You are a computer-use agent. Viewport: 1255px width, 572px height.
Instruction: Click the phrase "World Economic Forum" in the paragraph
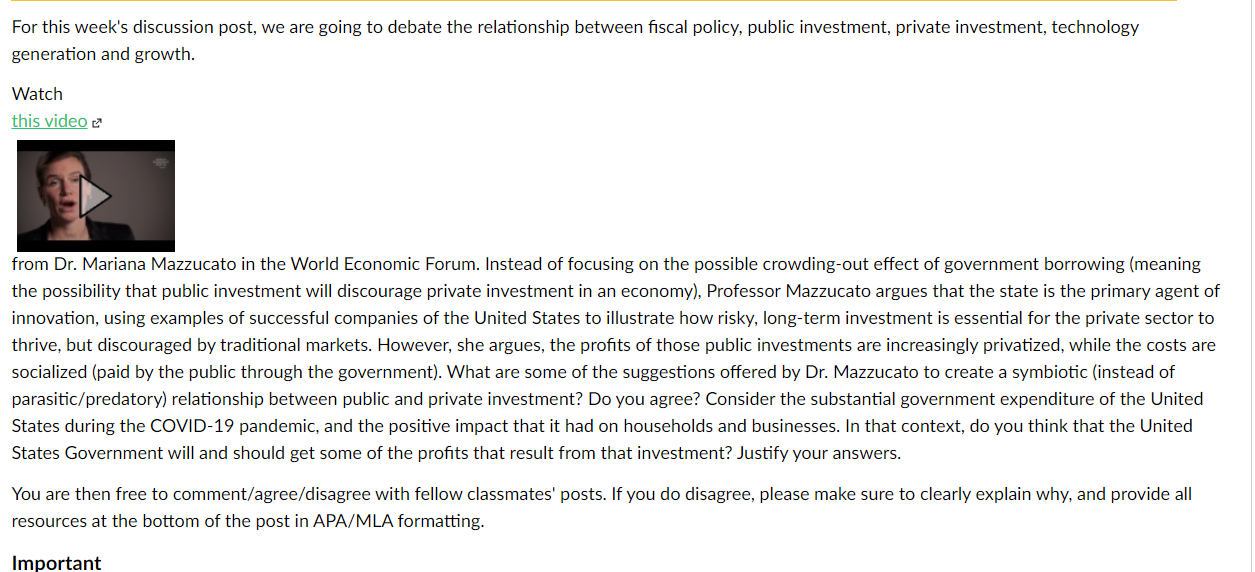click(x=386, y=265)
